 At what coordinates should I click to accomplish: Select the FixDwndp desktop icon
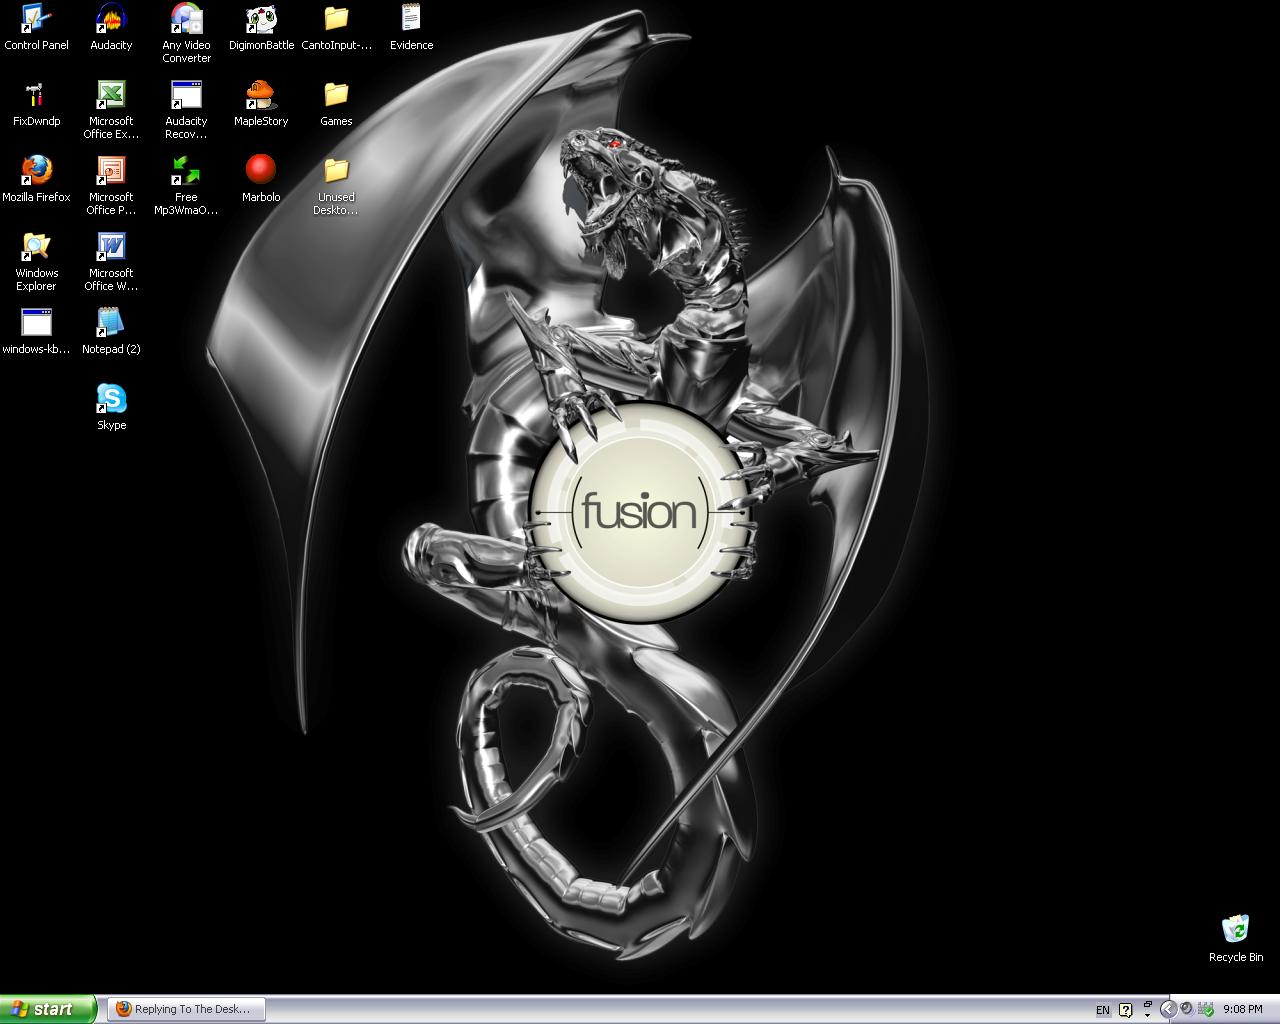click(36, 103)
